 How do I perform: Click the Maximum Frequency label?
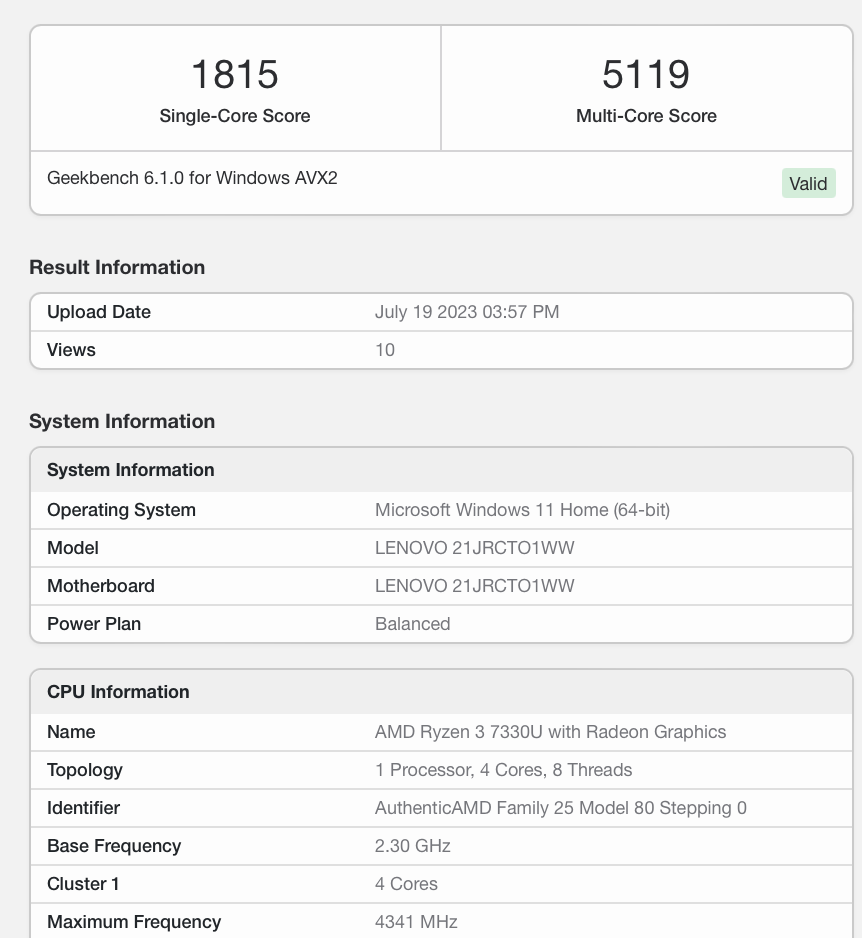(x=134, y=922)
